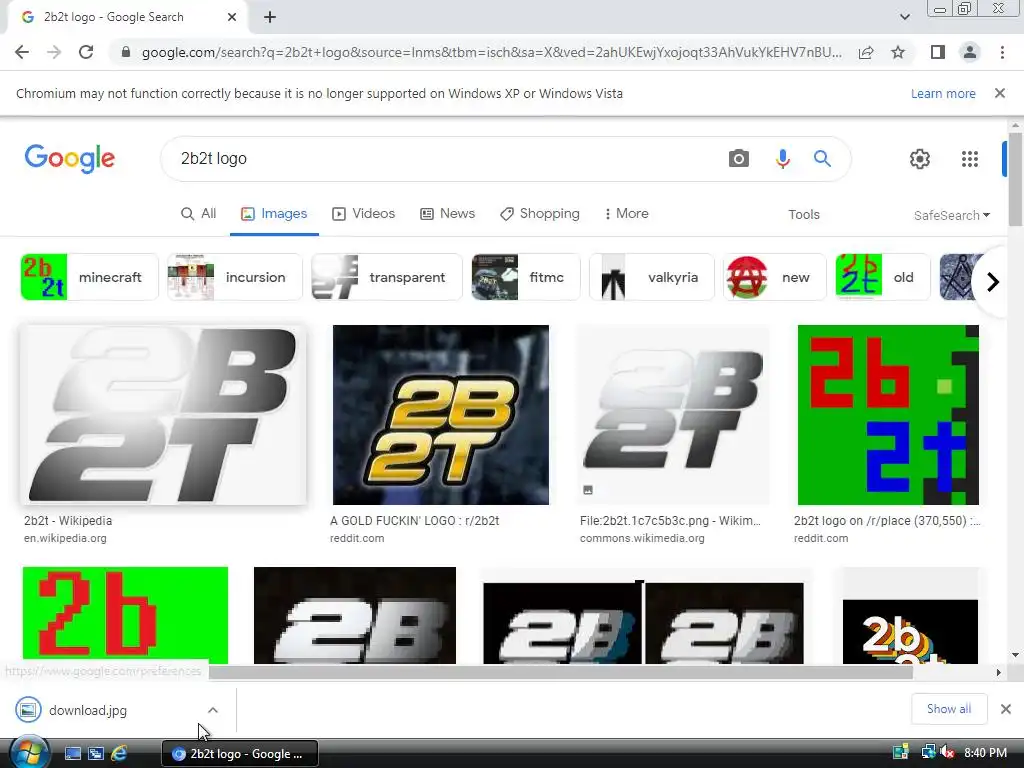Reload the current page
The image size is (1024, 768).
(86, 52)
